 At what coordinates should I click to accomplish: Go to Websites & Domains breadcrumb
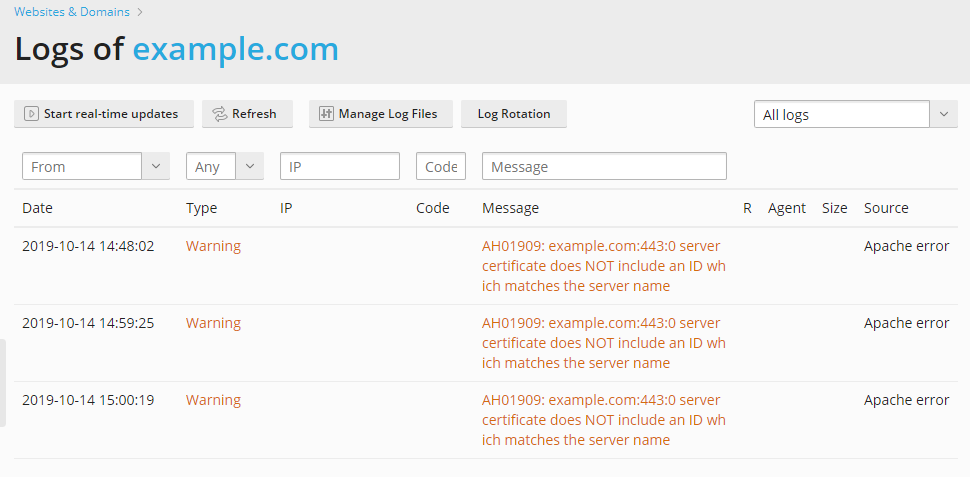coord(71,12)
